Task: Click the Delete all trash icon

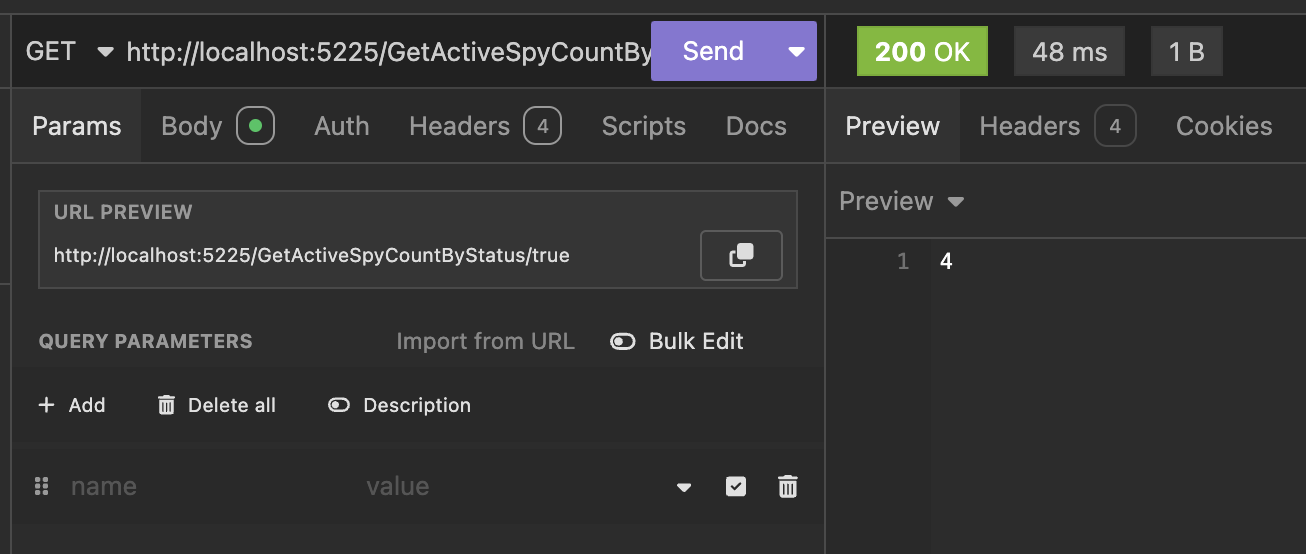Action: [x=166, y=405]
